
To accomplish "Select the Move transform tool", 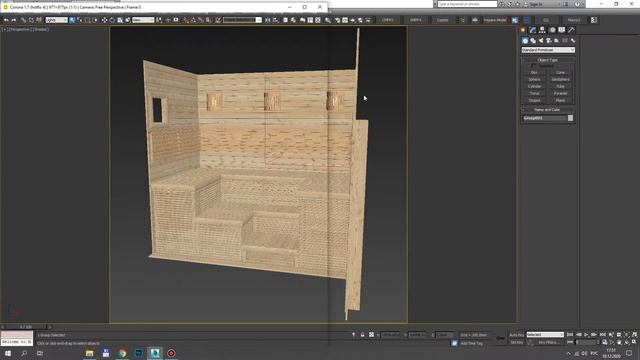I will 104,20.
